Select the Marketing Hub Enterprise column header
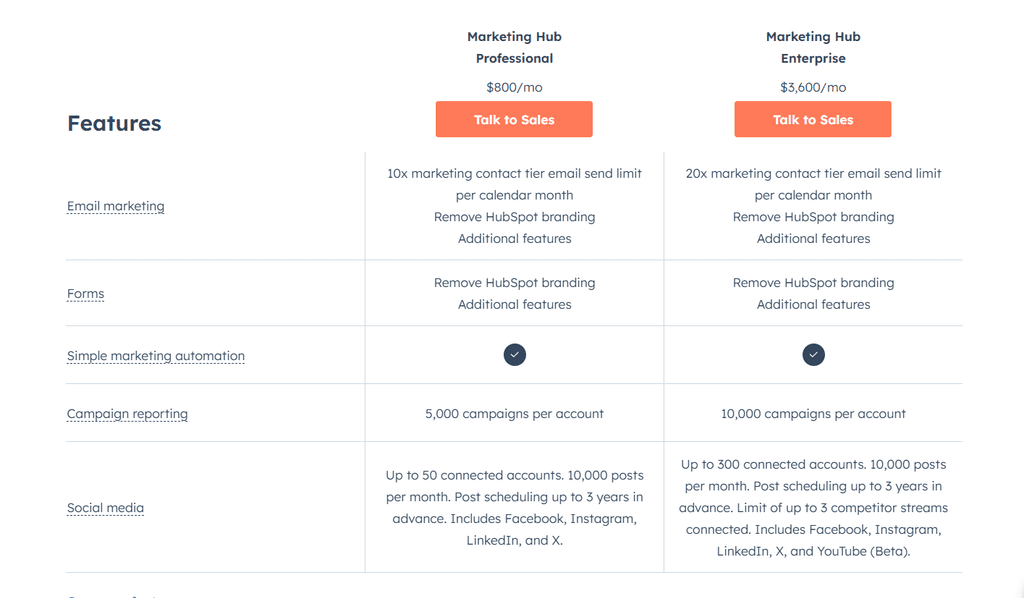 click(813, 47)
